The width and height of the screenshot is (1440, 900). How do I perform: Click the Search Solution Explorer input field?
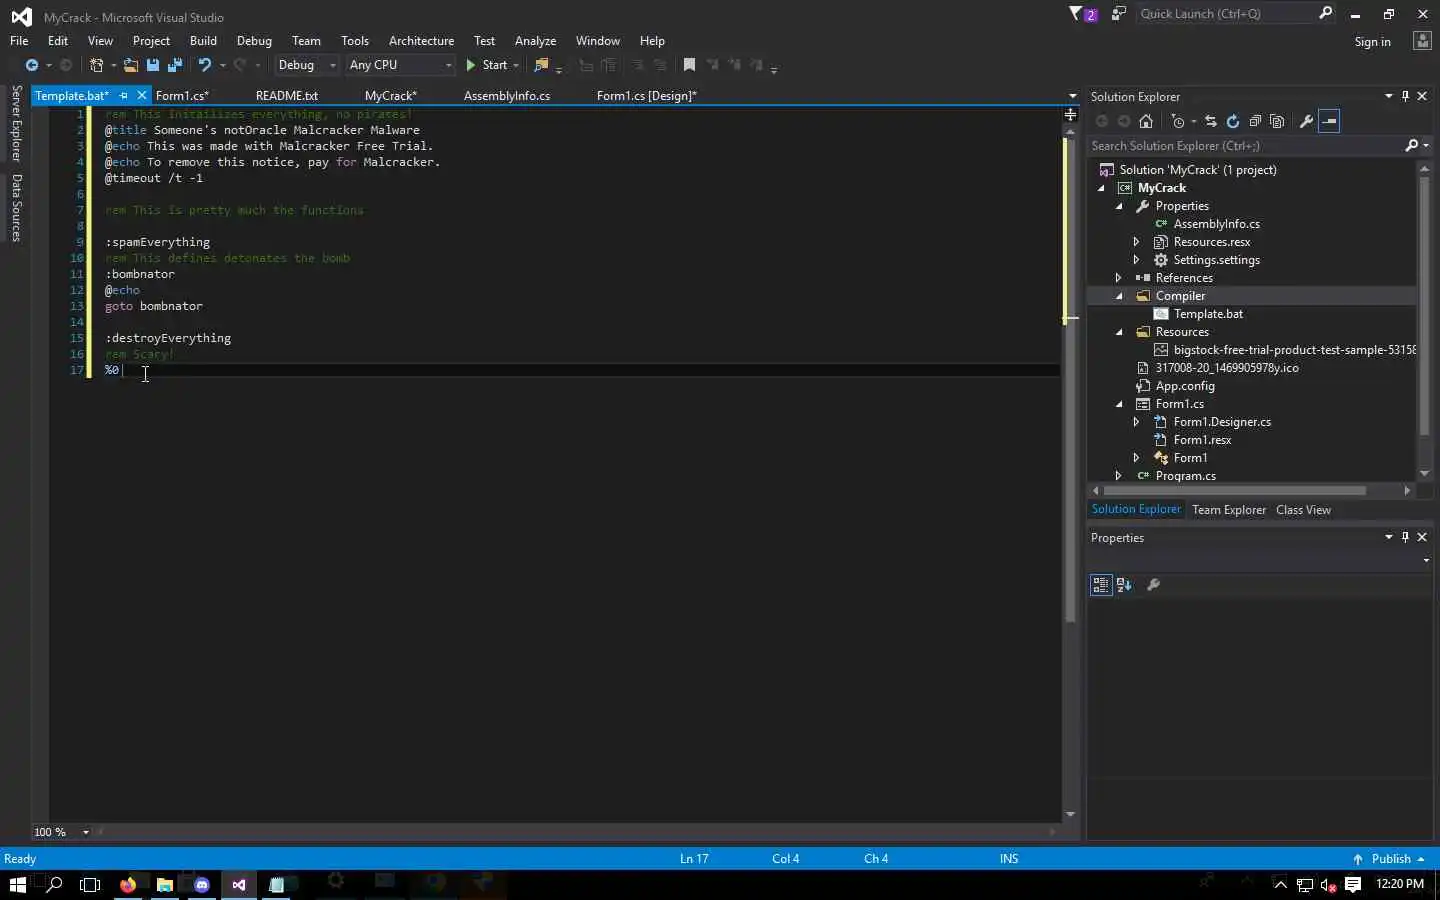(x=1246, y=146)
